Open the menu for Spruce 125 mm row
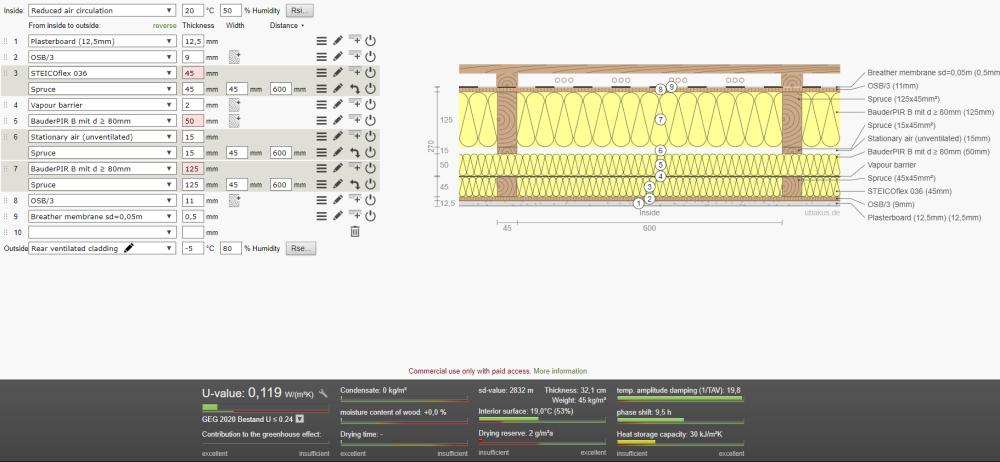 pos(322,184)
